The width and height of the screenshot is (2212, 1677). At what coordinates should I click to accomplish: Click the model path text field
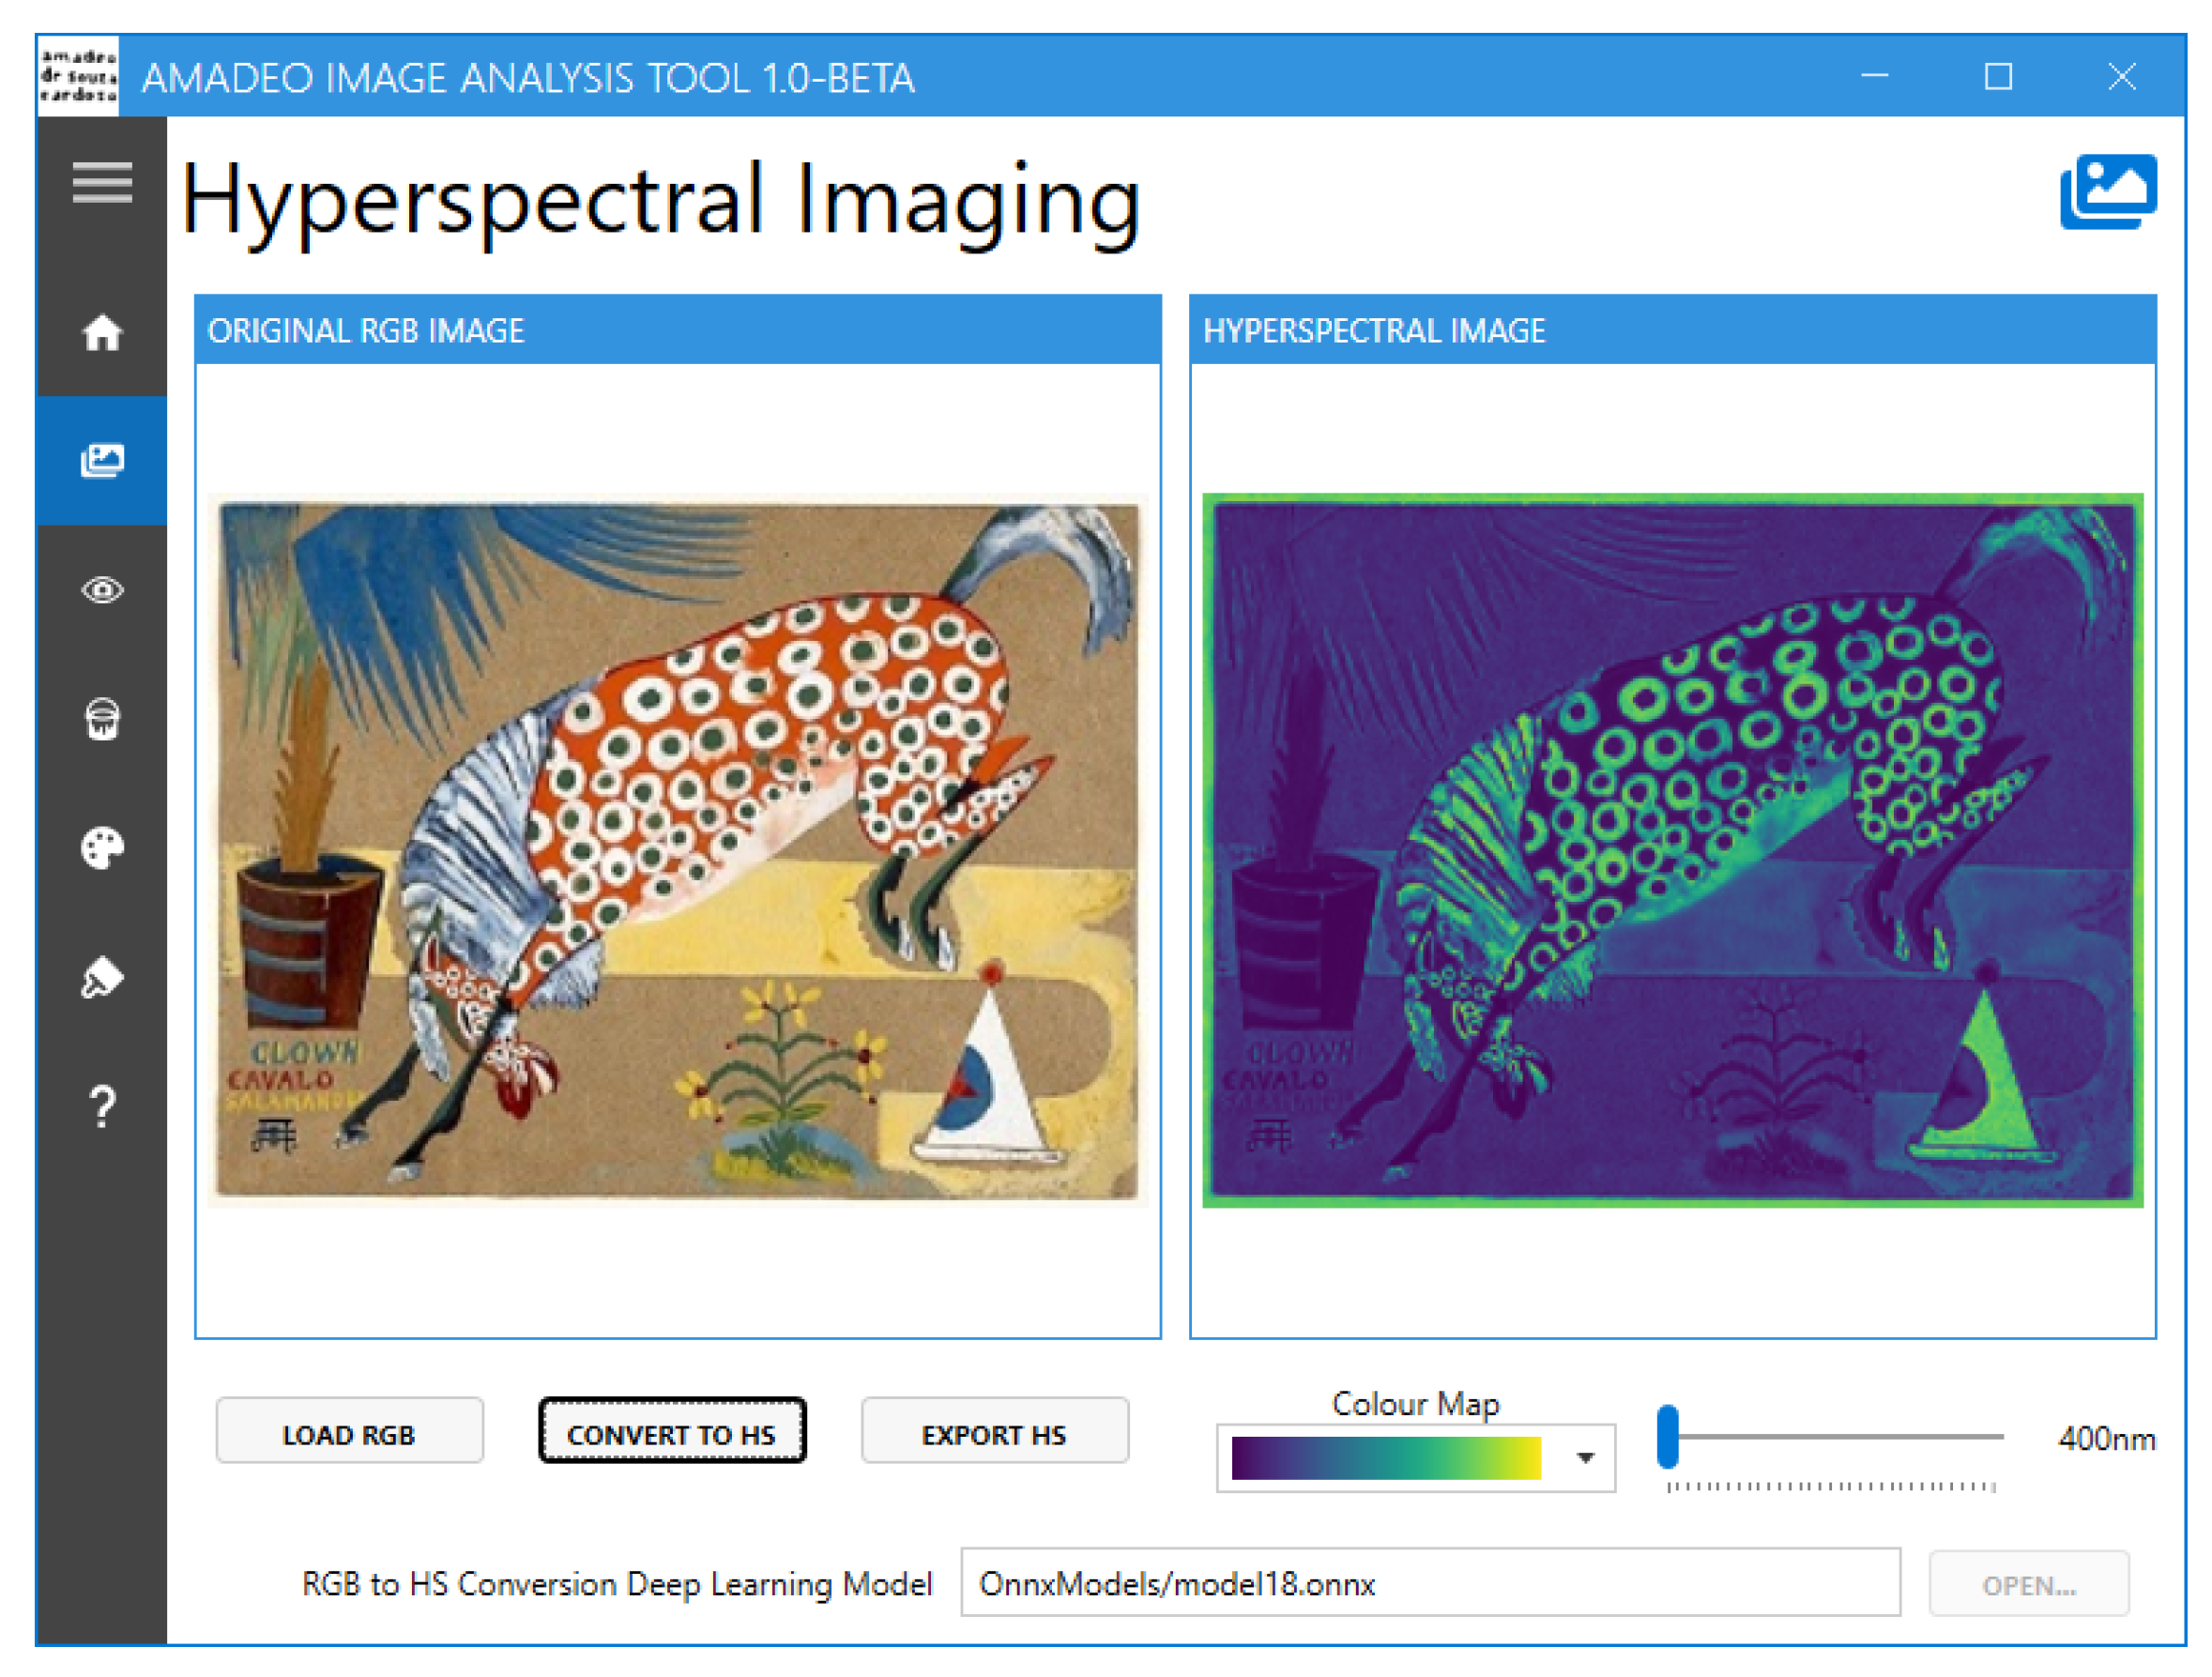1429,1583
